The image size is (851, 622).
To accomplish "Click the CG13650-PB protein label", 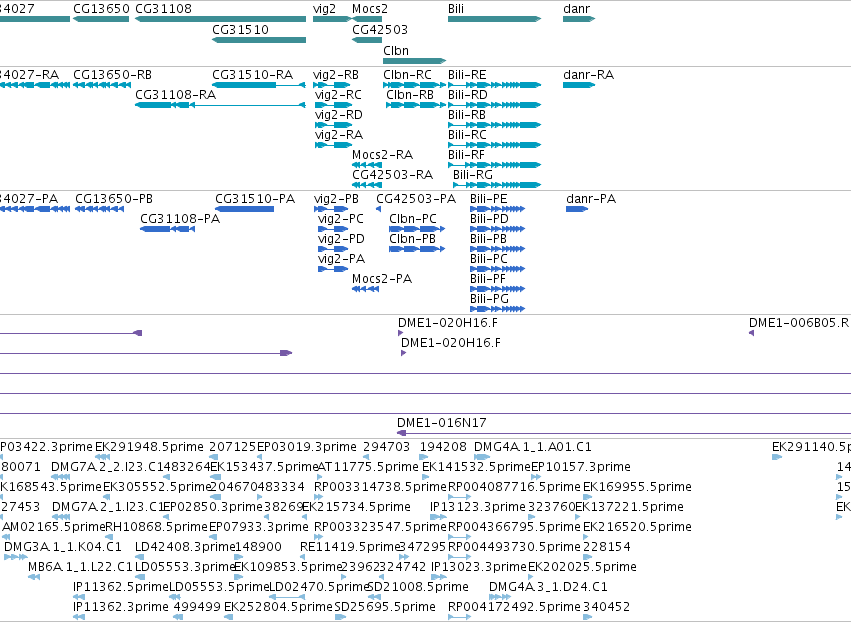I will pos(114,199).
